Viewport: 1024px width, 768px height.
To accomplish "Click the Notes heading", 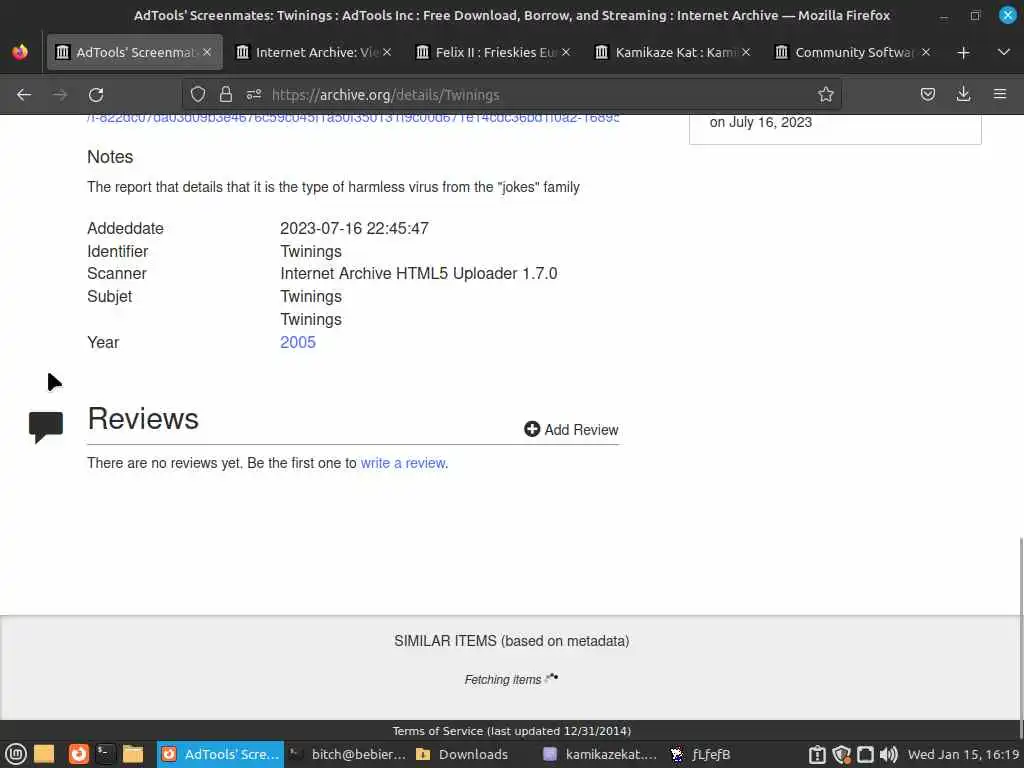I will tap(110, 157).
